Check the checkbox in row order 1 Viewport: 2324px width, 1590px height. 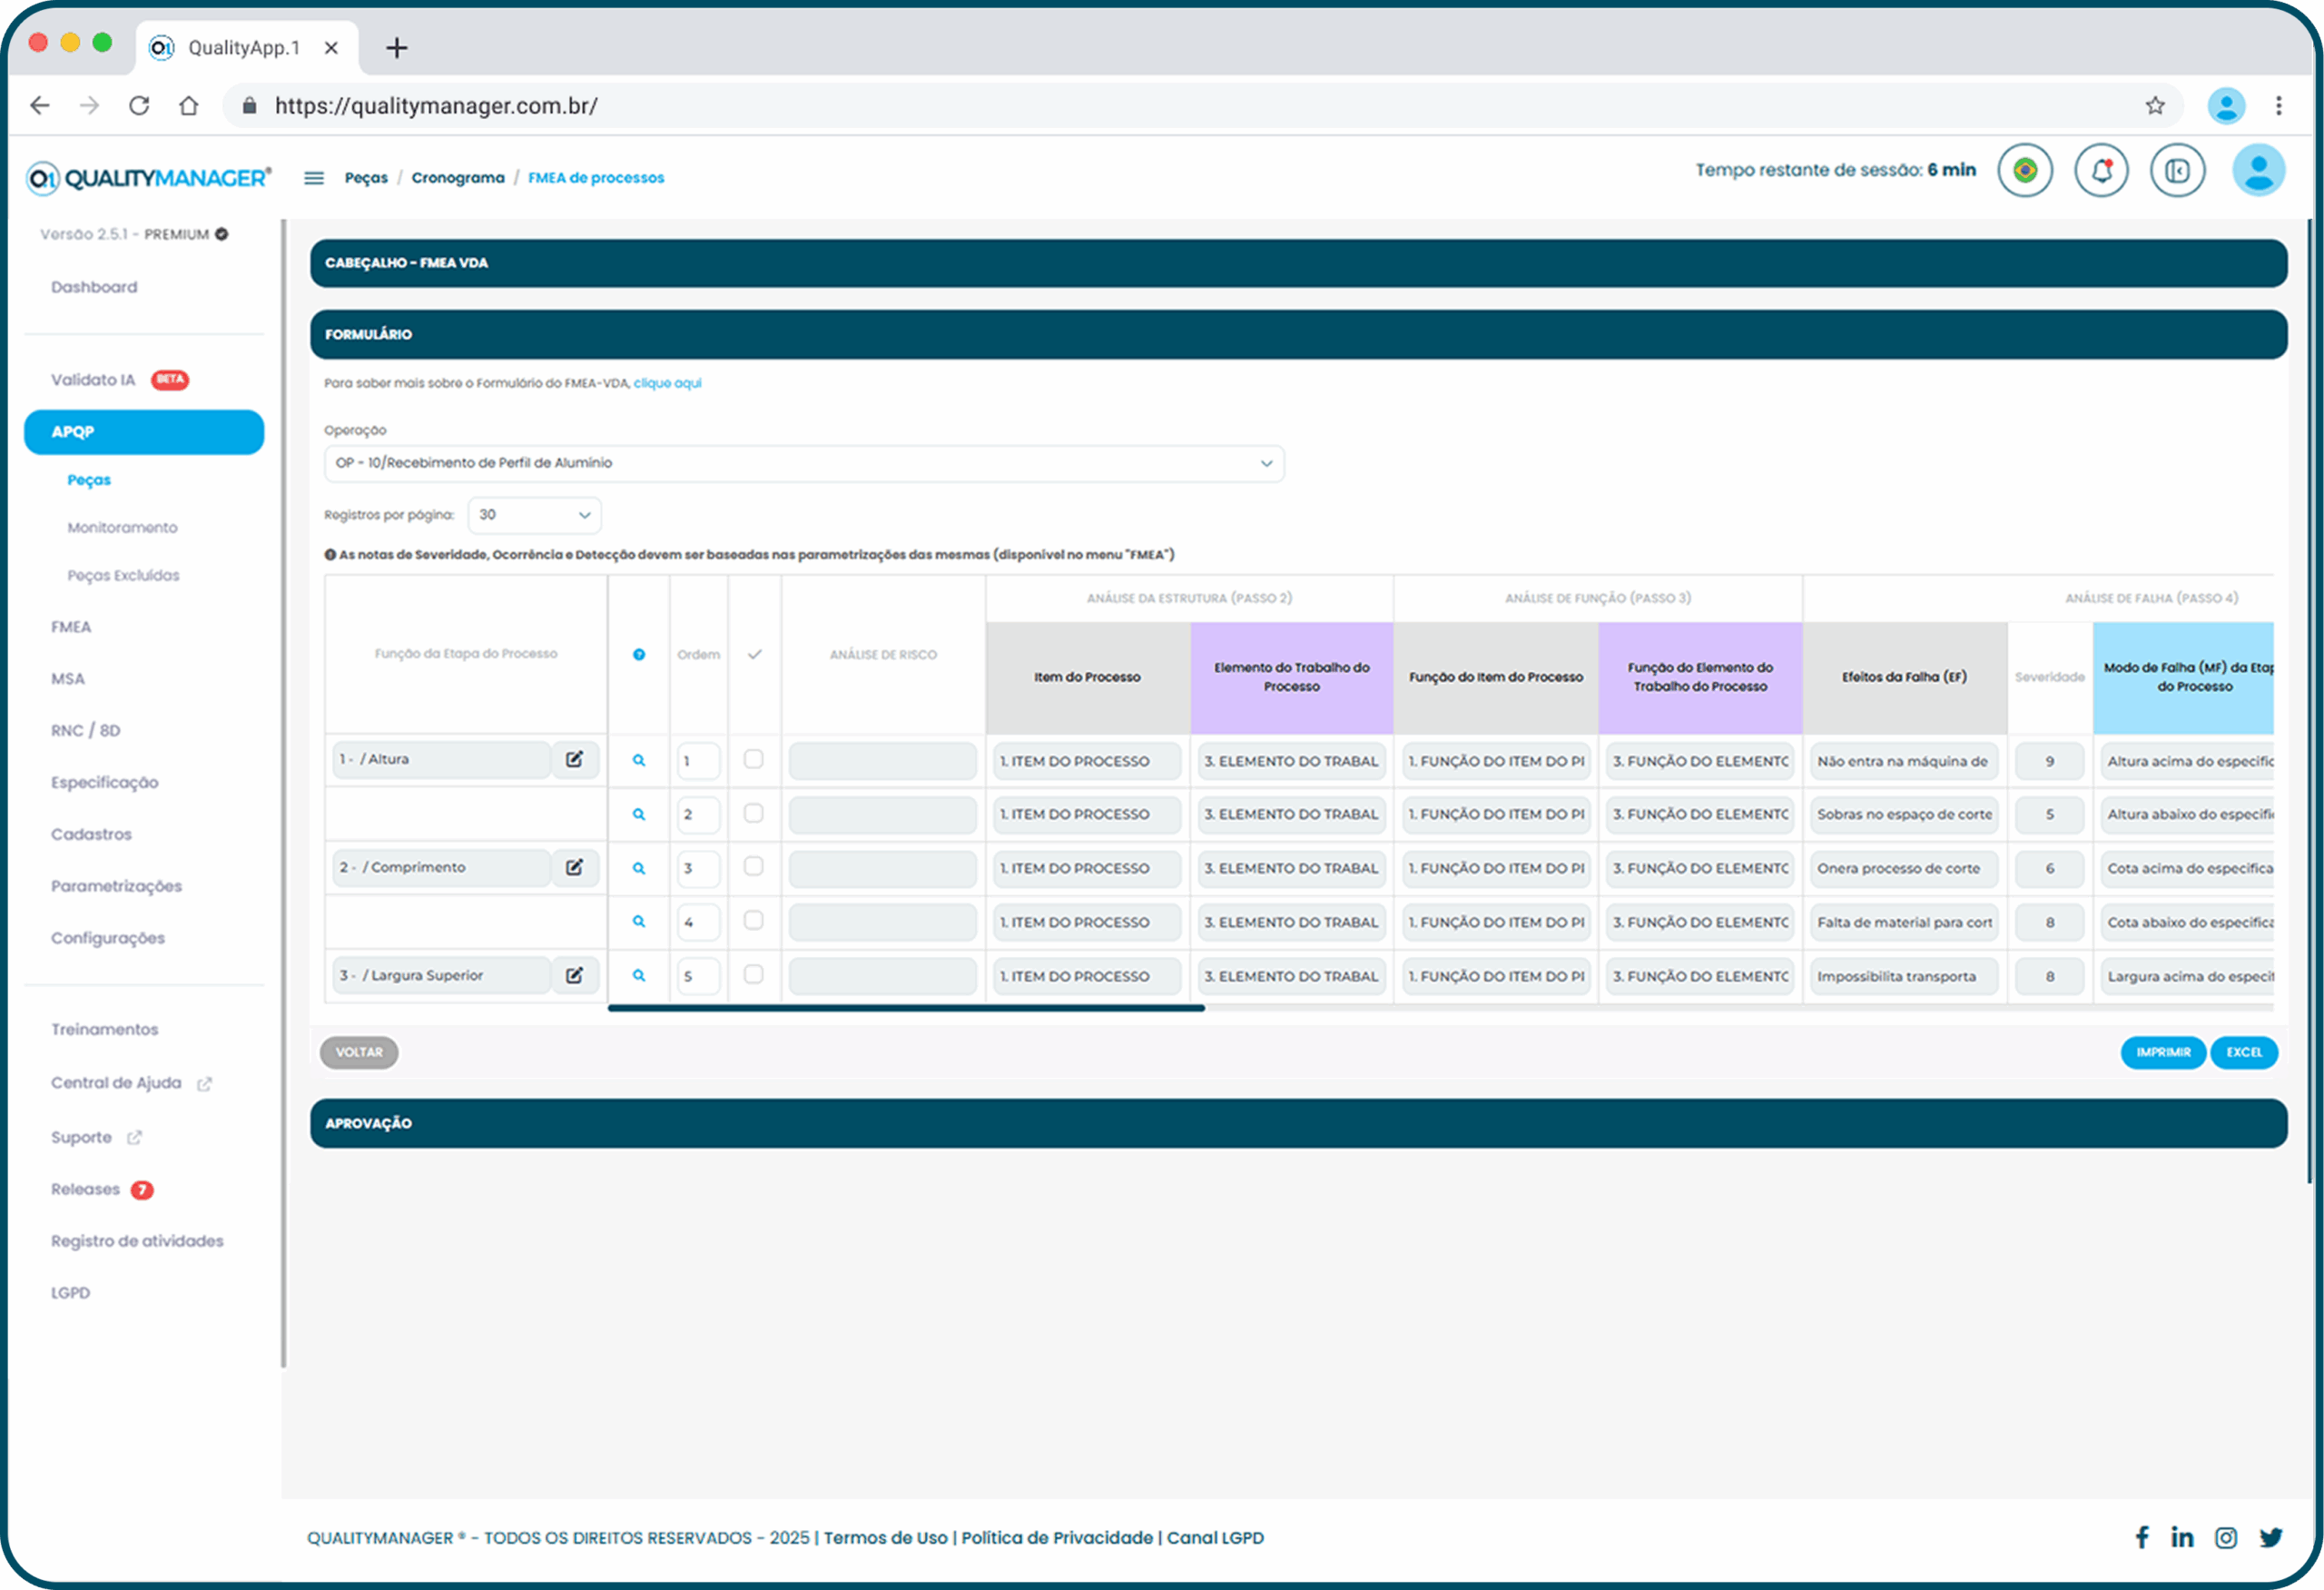click(754, 760)
